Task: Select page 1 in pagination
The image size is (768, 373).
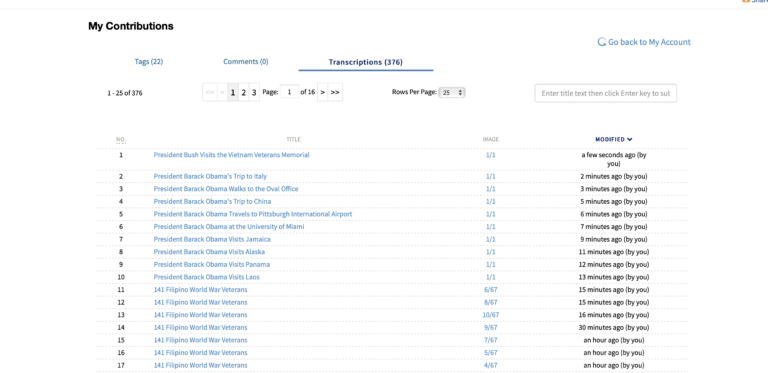Action: (233, 92)
